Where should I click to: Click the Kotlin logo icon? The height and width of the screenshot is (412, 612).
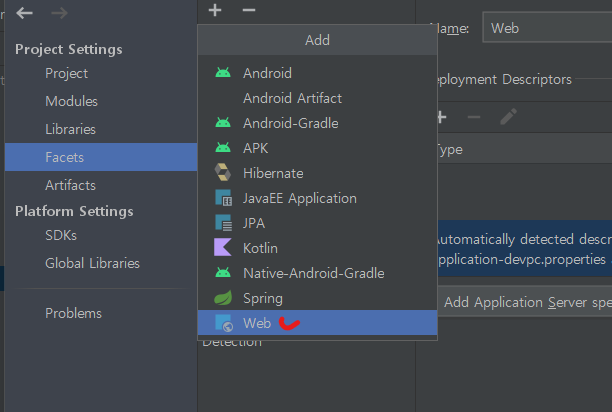pyautogui.click(x=223, y=247)
